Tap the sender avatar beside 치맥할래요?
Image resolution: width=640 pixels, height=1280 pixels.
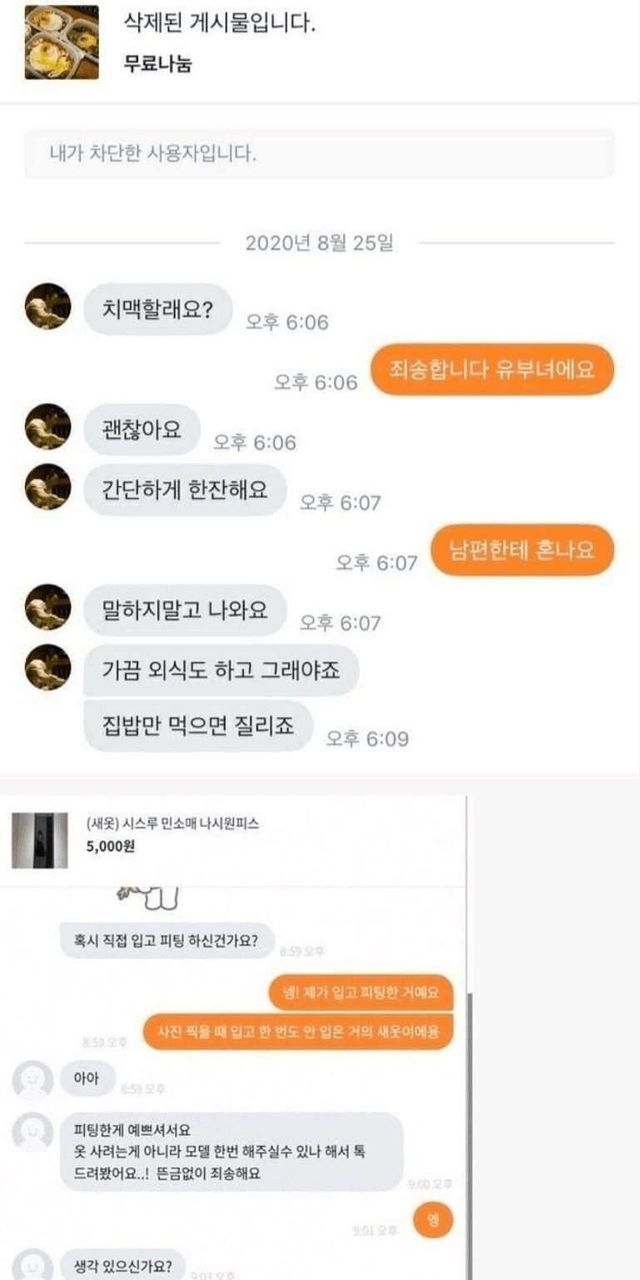[x=48, y=306]
